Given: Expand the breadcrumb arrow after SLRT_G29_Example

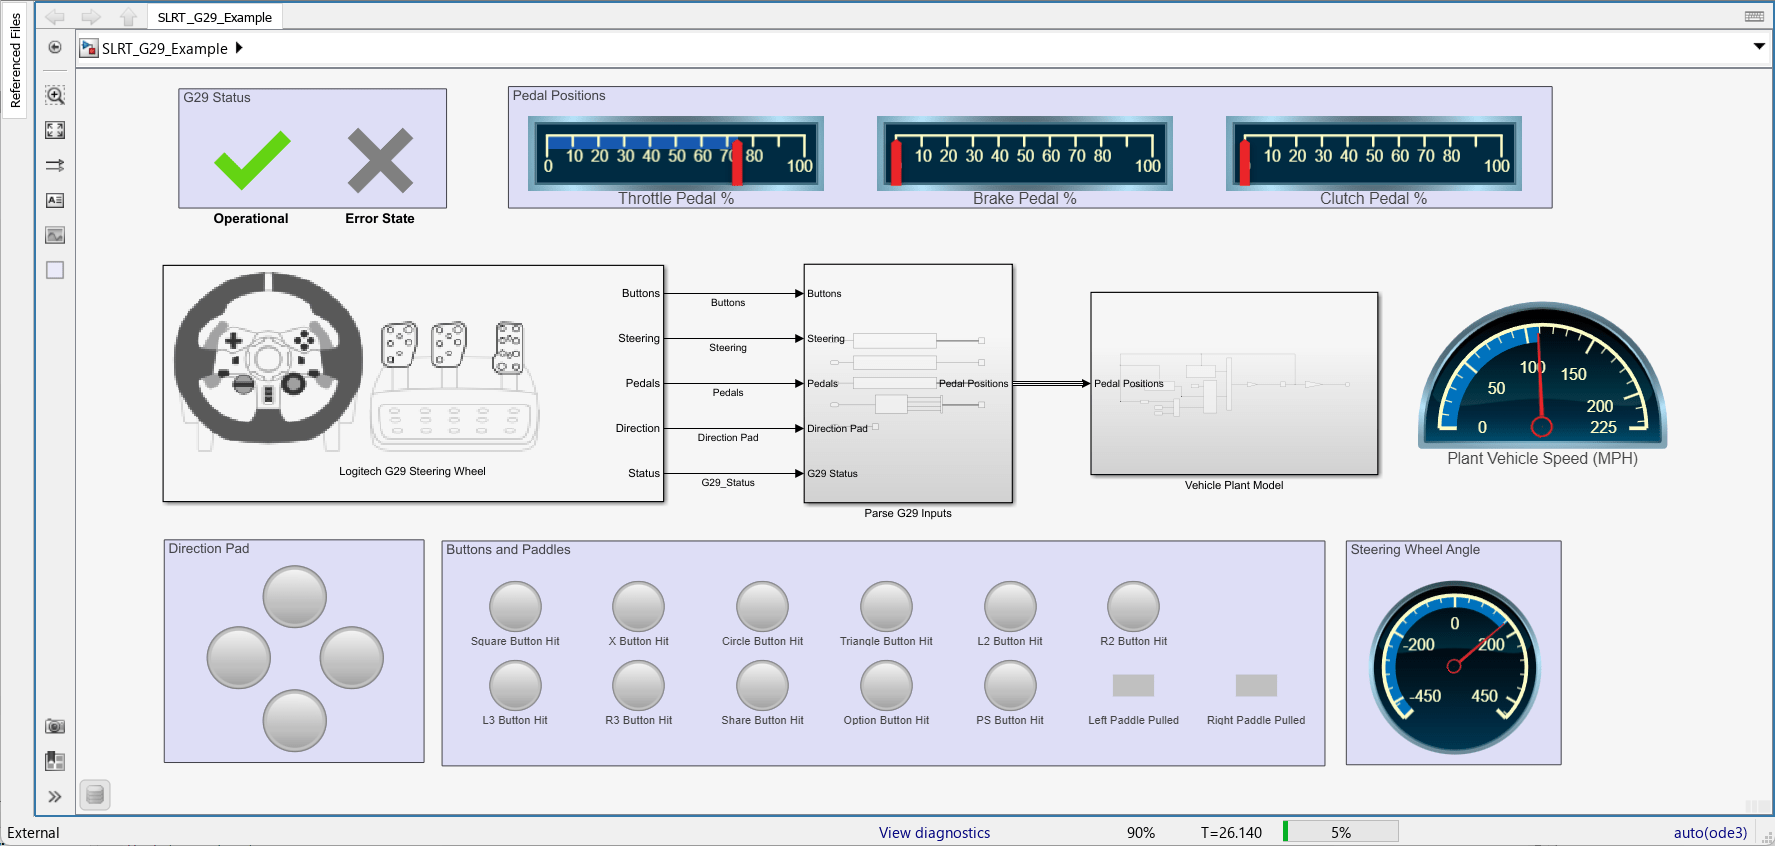Looking at the screenshot, I should tap(239, 48).
